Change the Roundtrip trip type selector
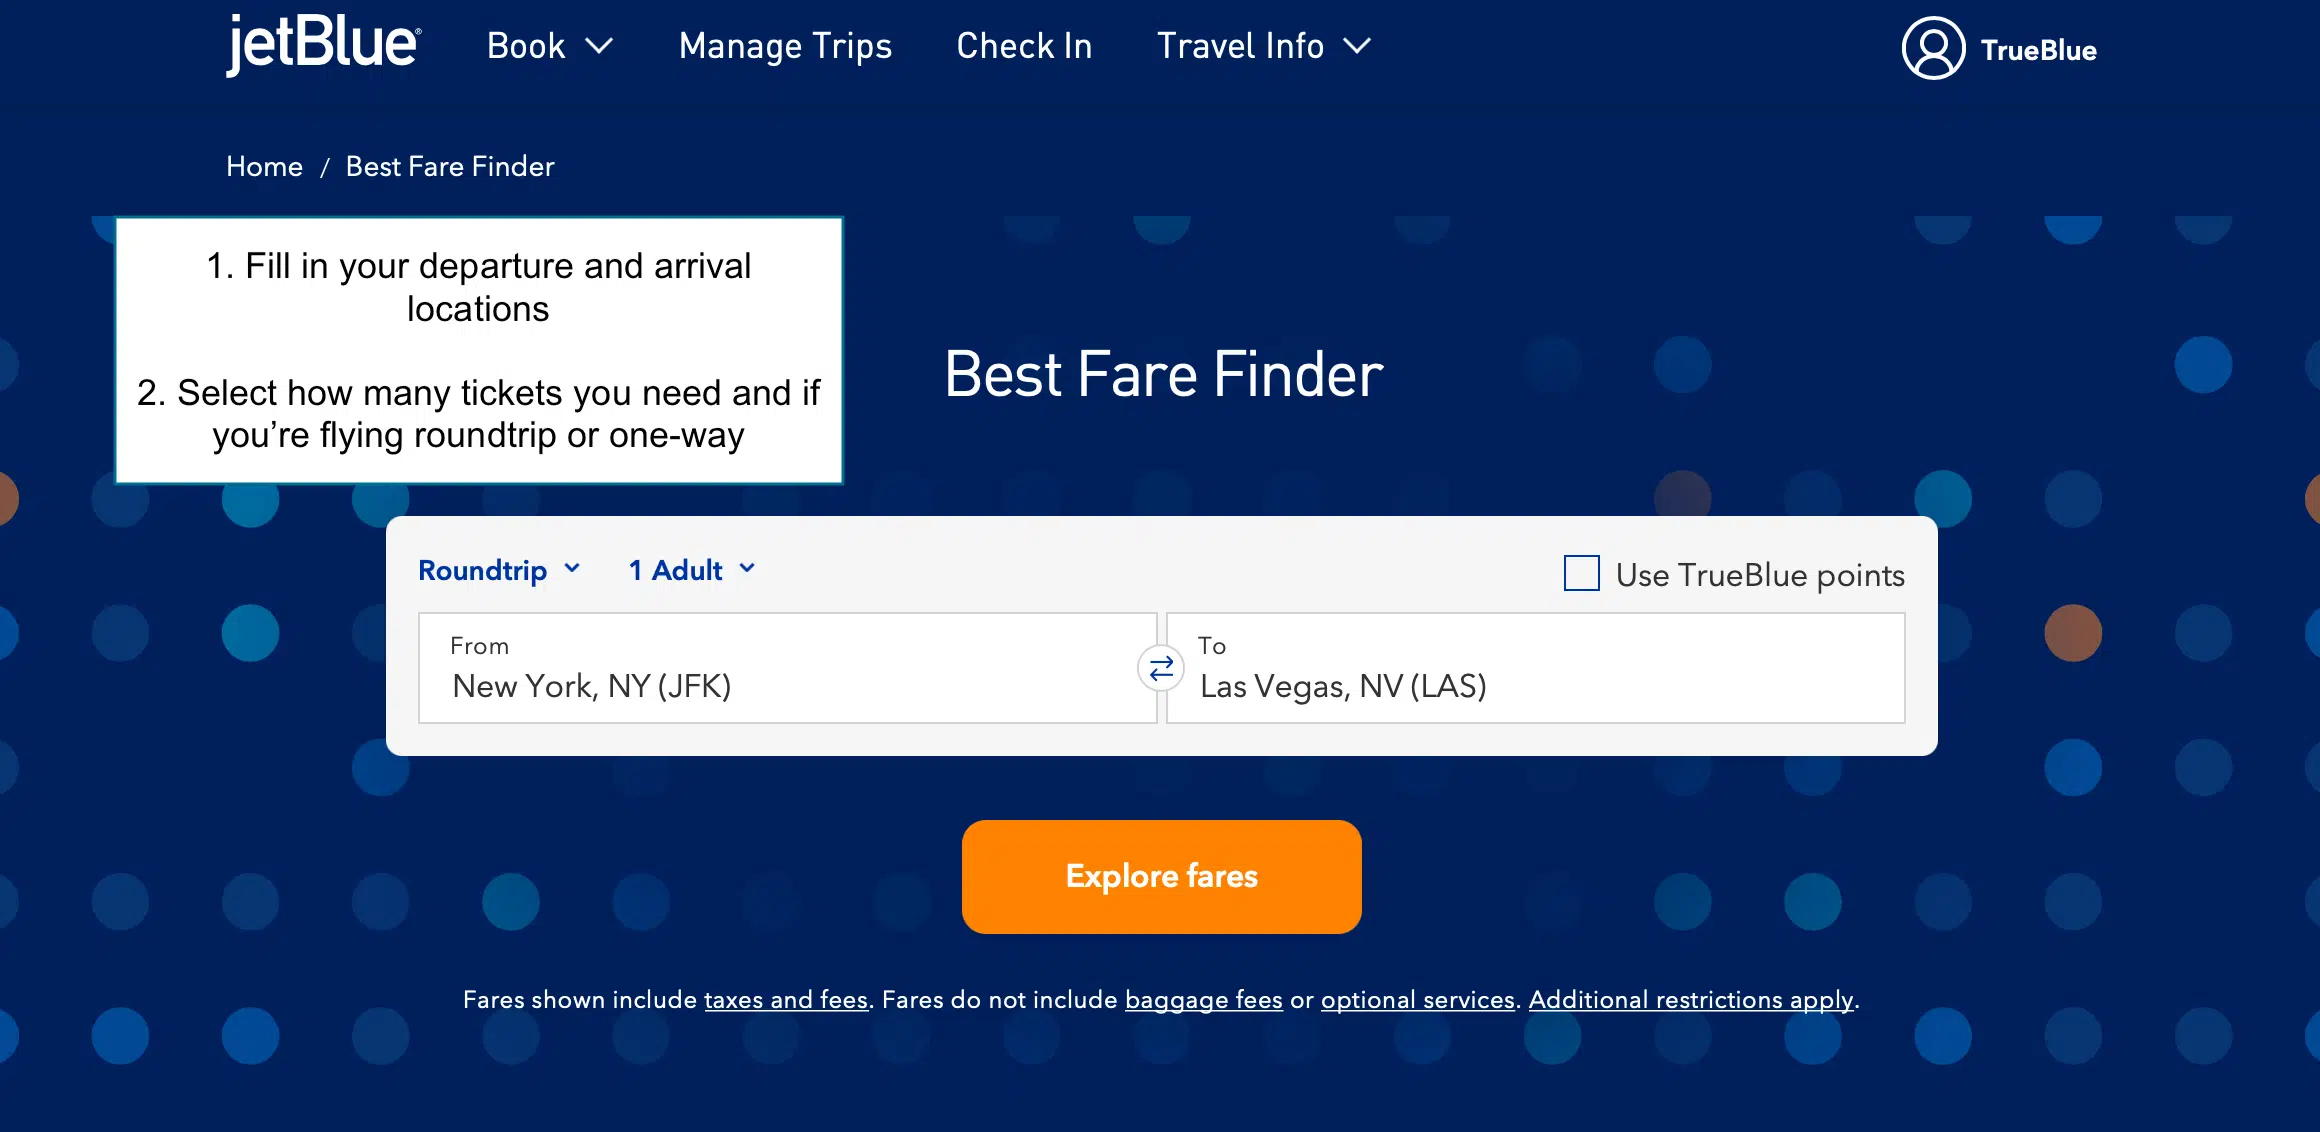Screen dimensions: 2320x1132 tap(500, 569)
